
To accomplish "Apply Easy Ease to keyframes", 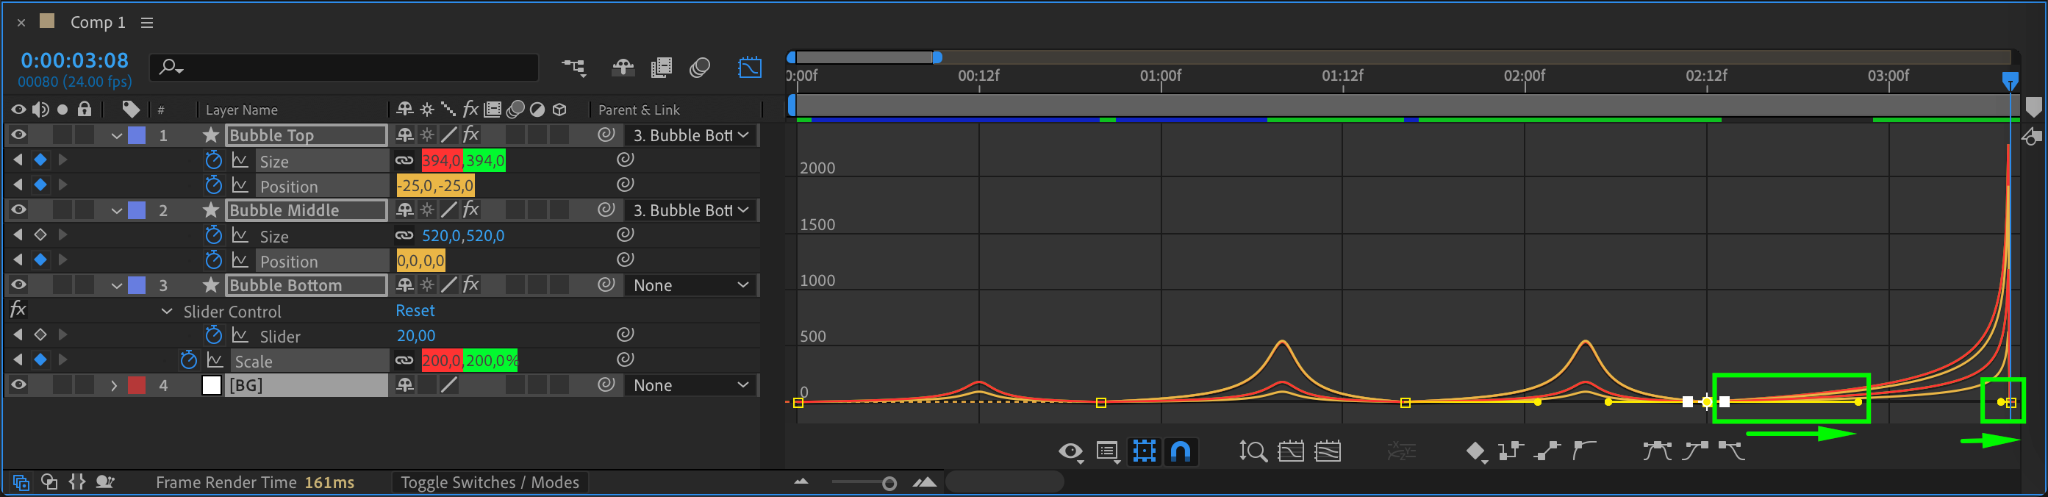I will (1657, 452).
